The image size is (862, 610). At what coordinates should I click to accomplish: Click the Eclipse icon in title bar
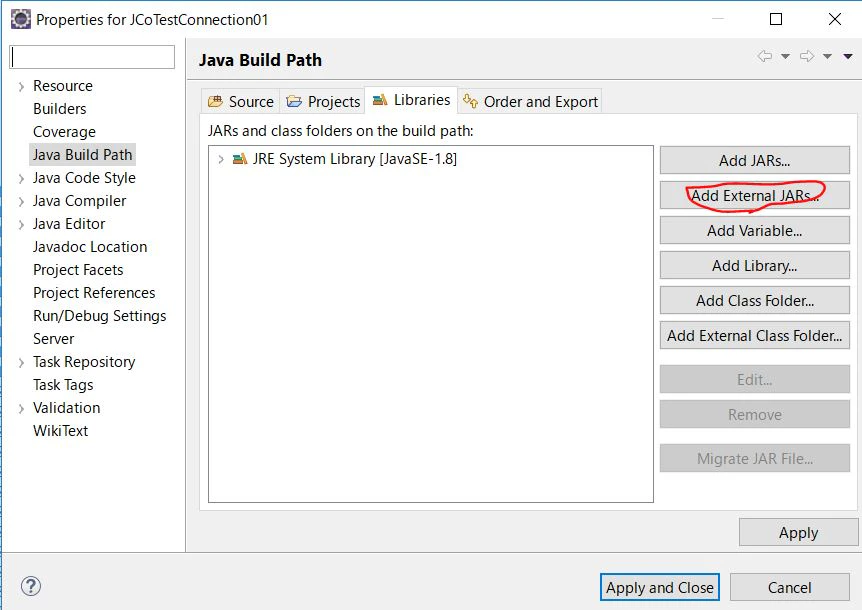pyautogui.click(x=21, y=19)
